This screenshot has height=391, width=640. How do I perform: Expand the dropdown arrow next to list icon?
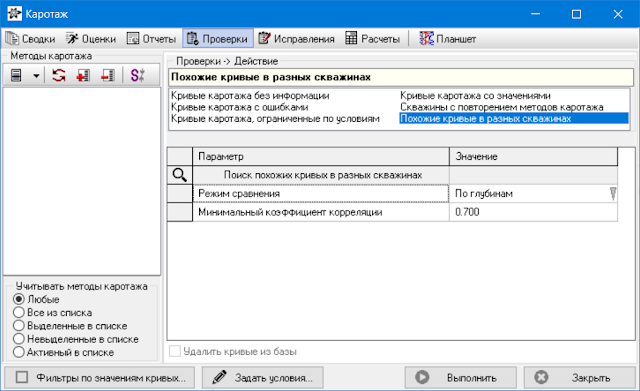click(x=36, y=76)
